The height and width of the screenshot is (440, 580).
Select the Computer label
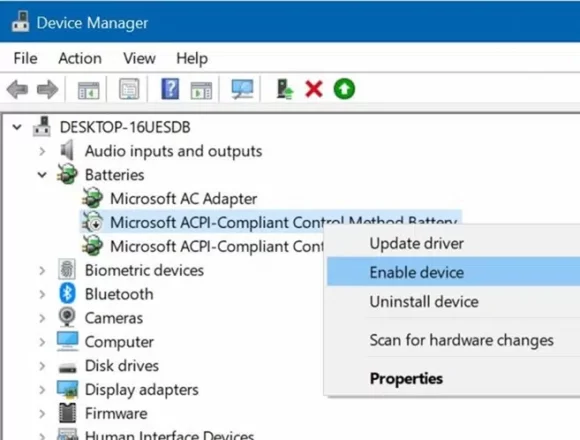click(x=119, y=342)
